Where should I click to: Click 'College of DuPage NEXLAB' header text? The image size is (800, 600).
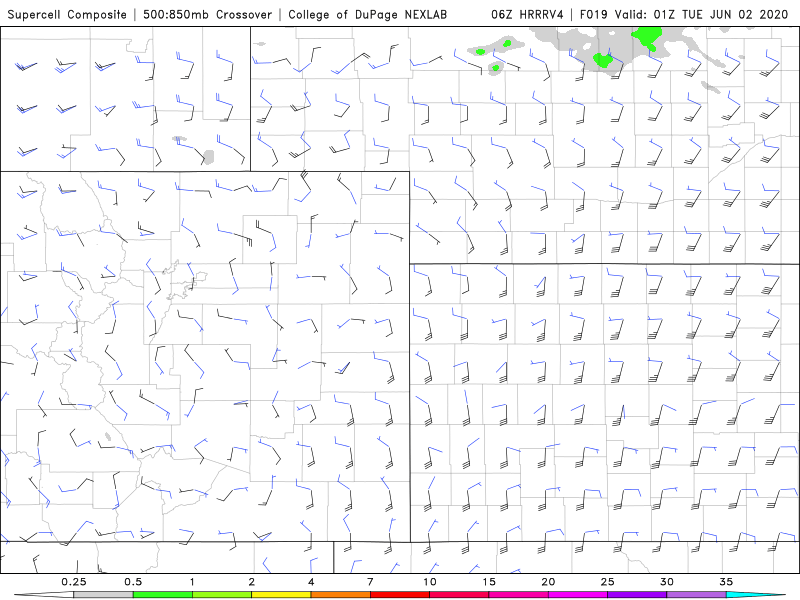point(367,14)
